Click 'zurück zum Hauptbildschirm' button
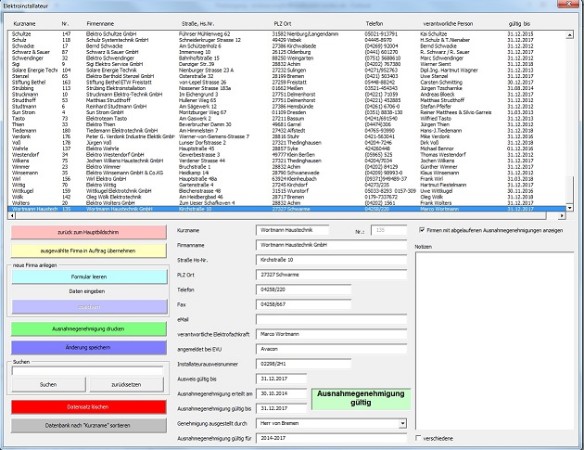This screenshot has width=584, height=450. [89, 232]
